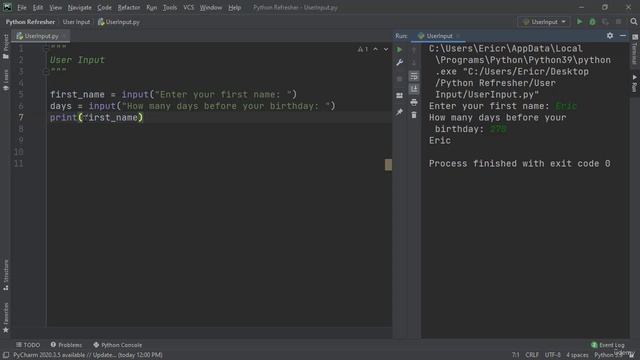Debug UserInput with the bug icon

592,22
